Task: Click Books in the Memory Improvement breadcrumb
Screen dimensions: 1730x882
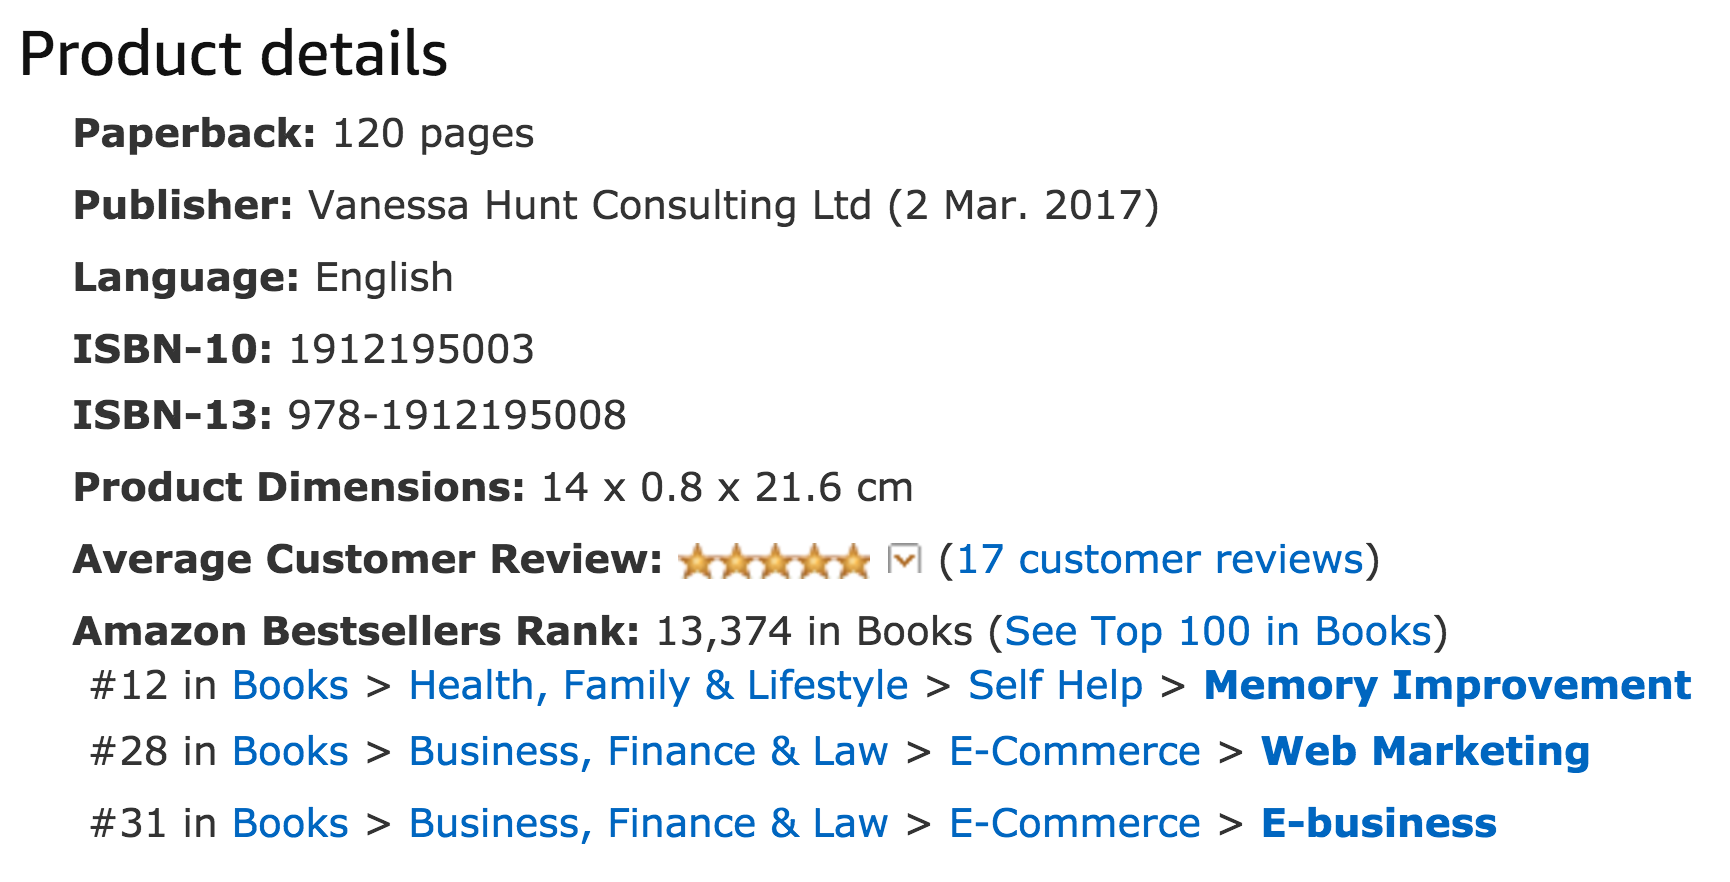Action: pos(290,685)
